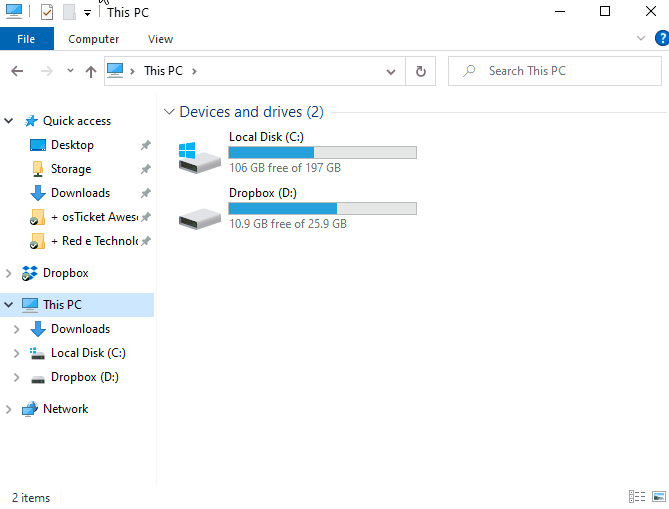Collapse the Quick access tree node
This screenshot has width=669, height=509.
click(x=9, y=121)
